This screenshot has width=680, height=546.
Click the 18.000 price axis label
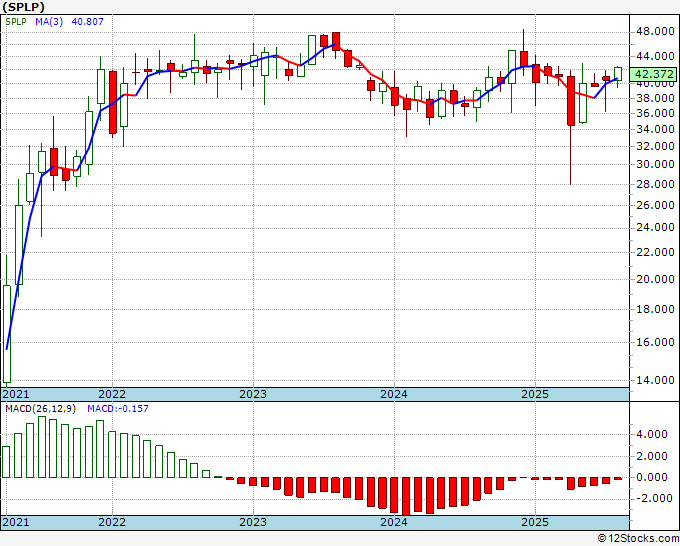pos(655,309)
